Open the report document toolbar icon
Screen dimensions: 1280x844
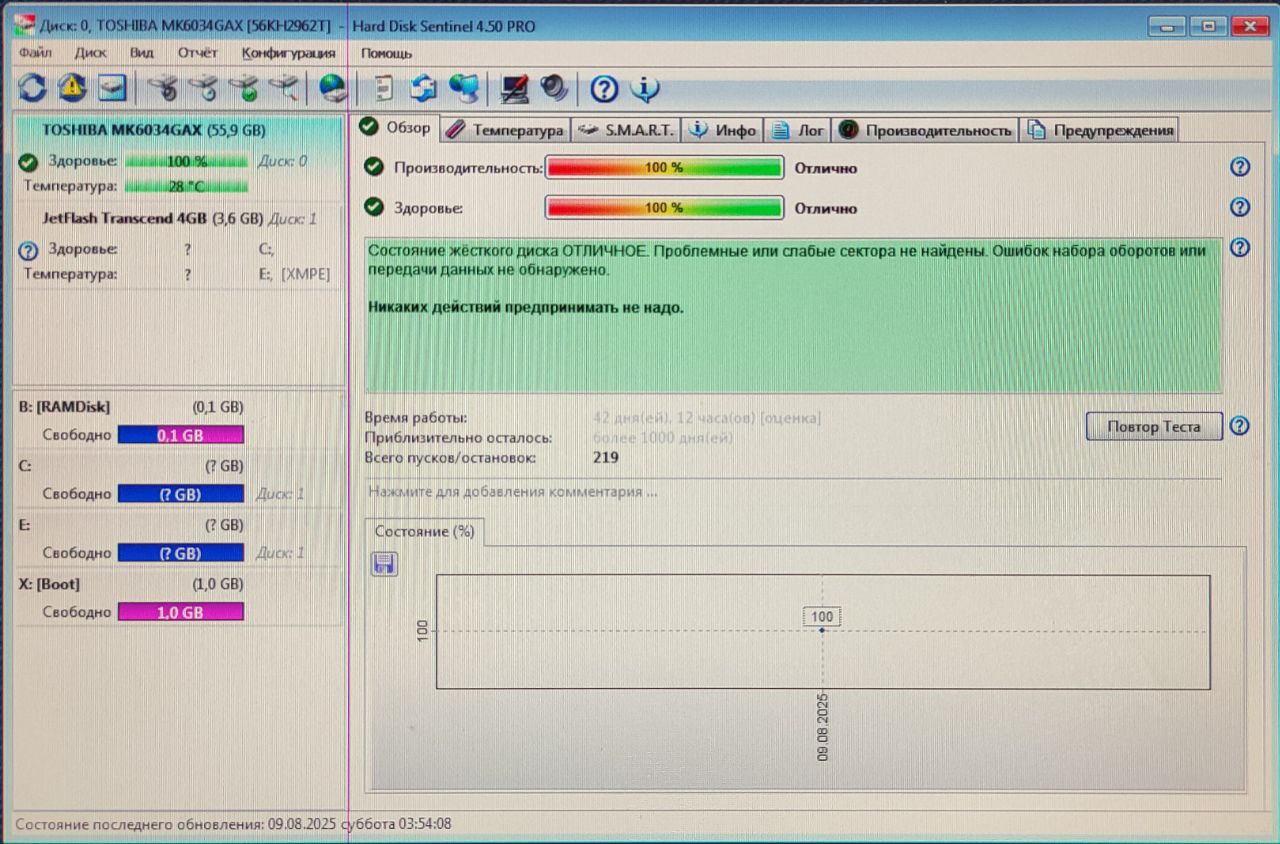(383, 89)
